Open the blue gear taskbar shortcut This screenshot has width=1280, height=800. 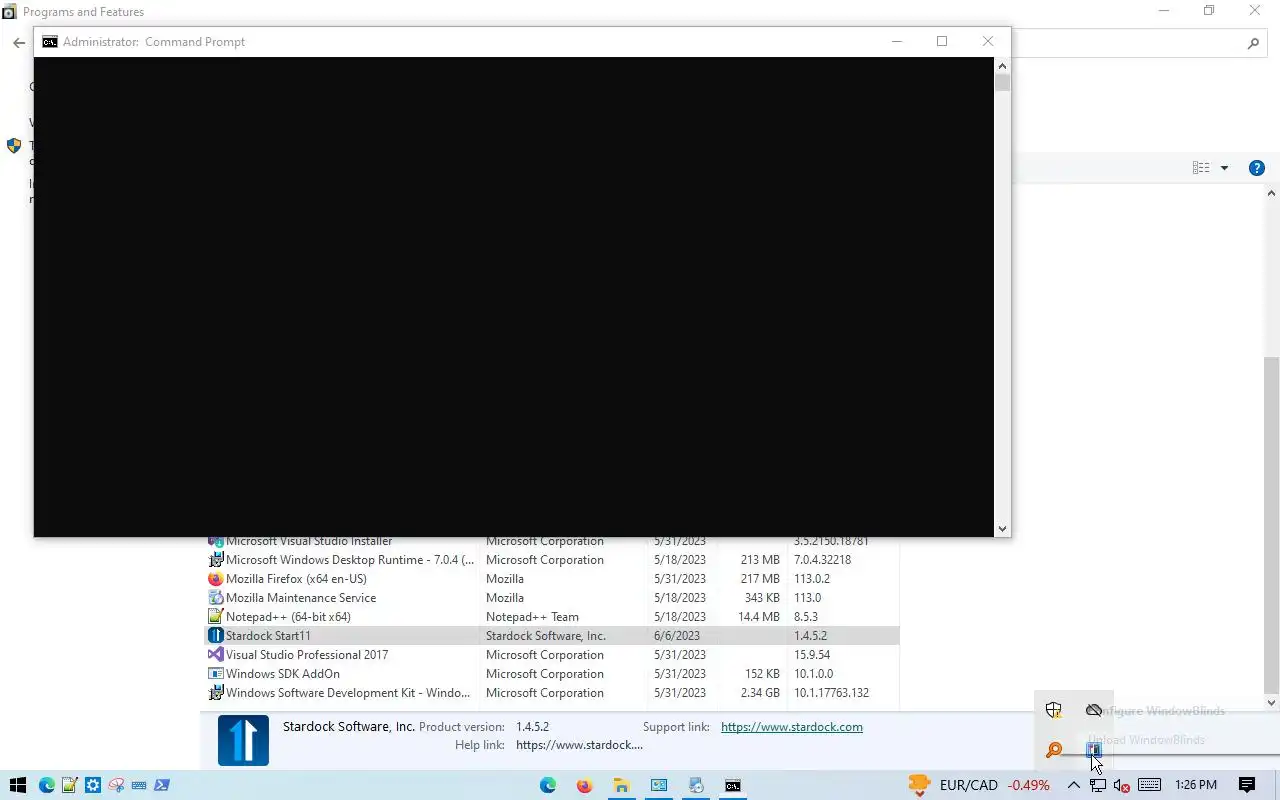(93, 785)
